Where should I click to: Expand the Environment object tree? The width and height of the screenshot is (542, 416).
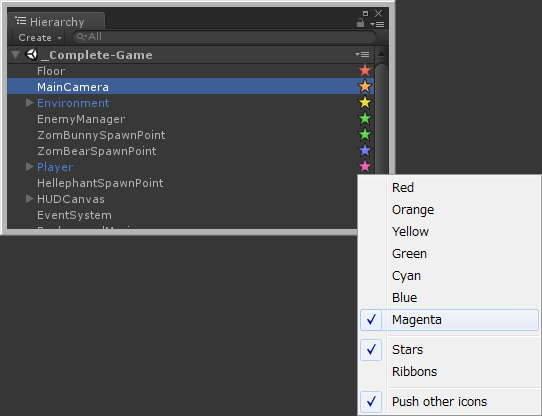coord(29,103)
